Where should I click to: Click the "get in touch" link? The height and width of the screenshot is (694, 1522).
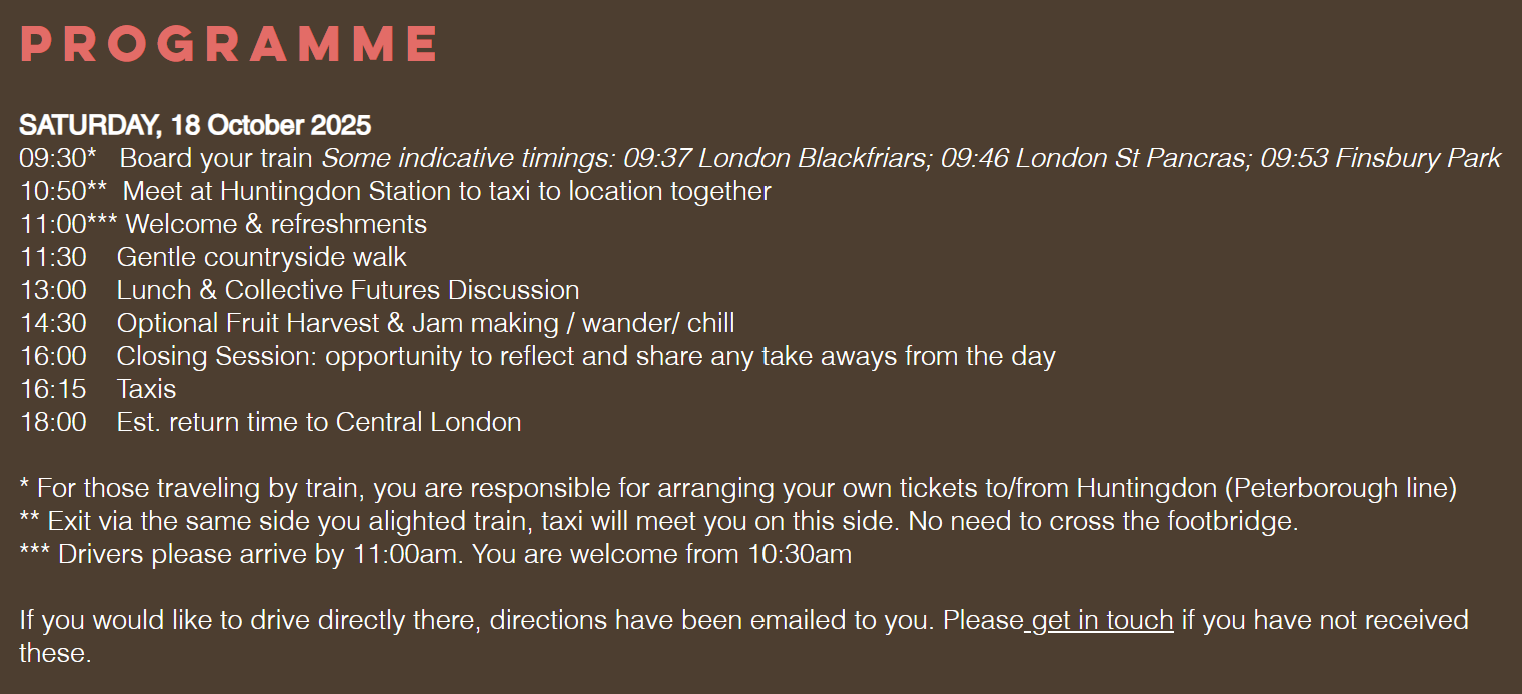click(1102, 621)
